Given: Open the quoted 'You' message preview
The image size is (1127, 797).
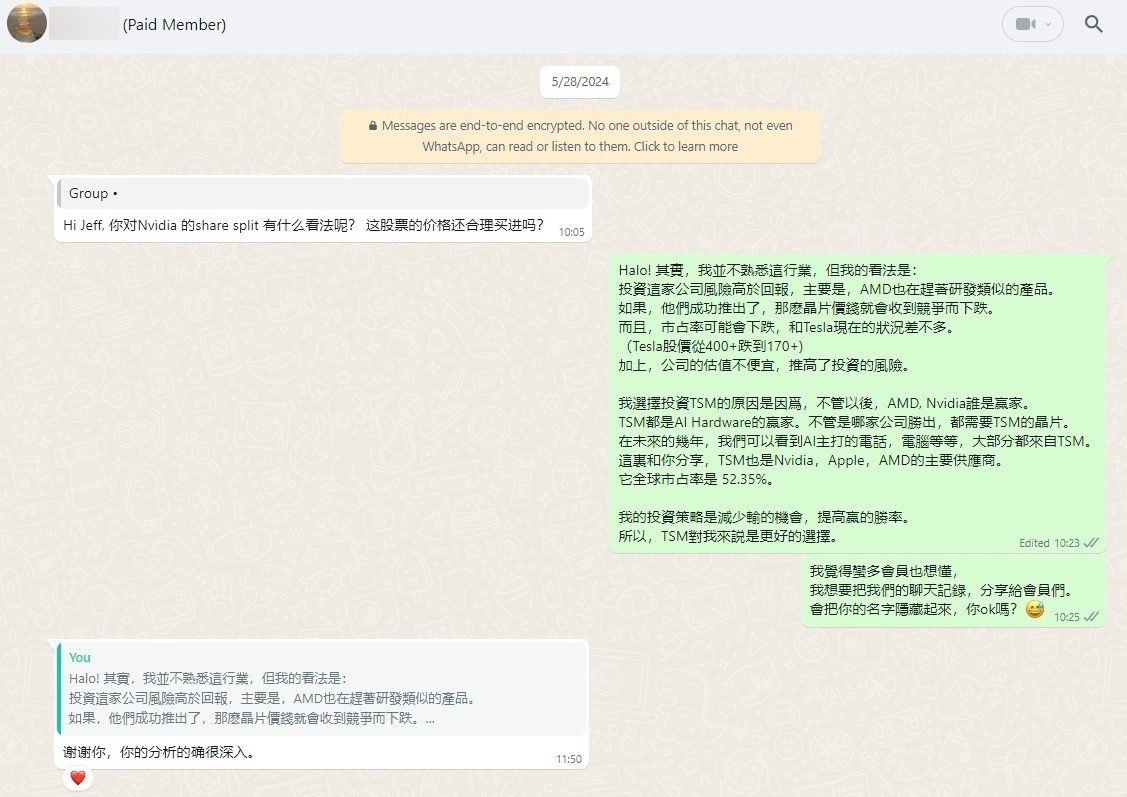Looking at the screenshot, I should [323, 688].
